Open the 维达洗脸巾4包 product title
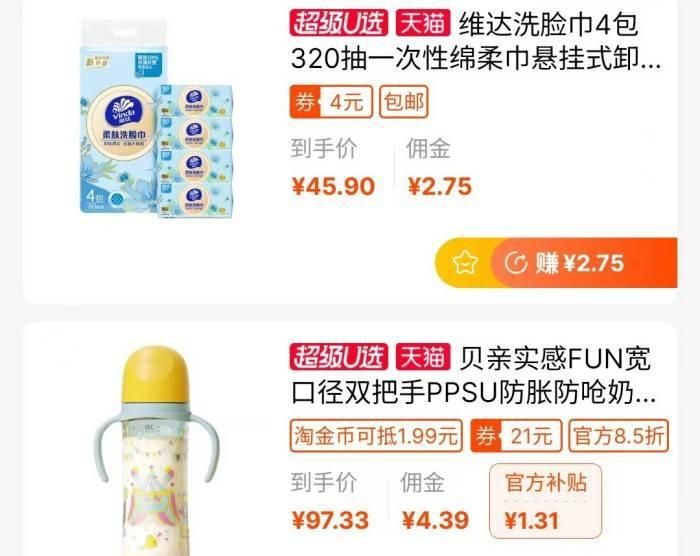 pyautogui.click(x=476, y=41)
